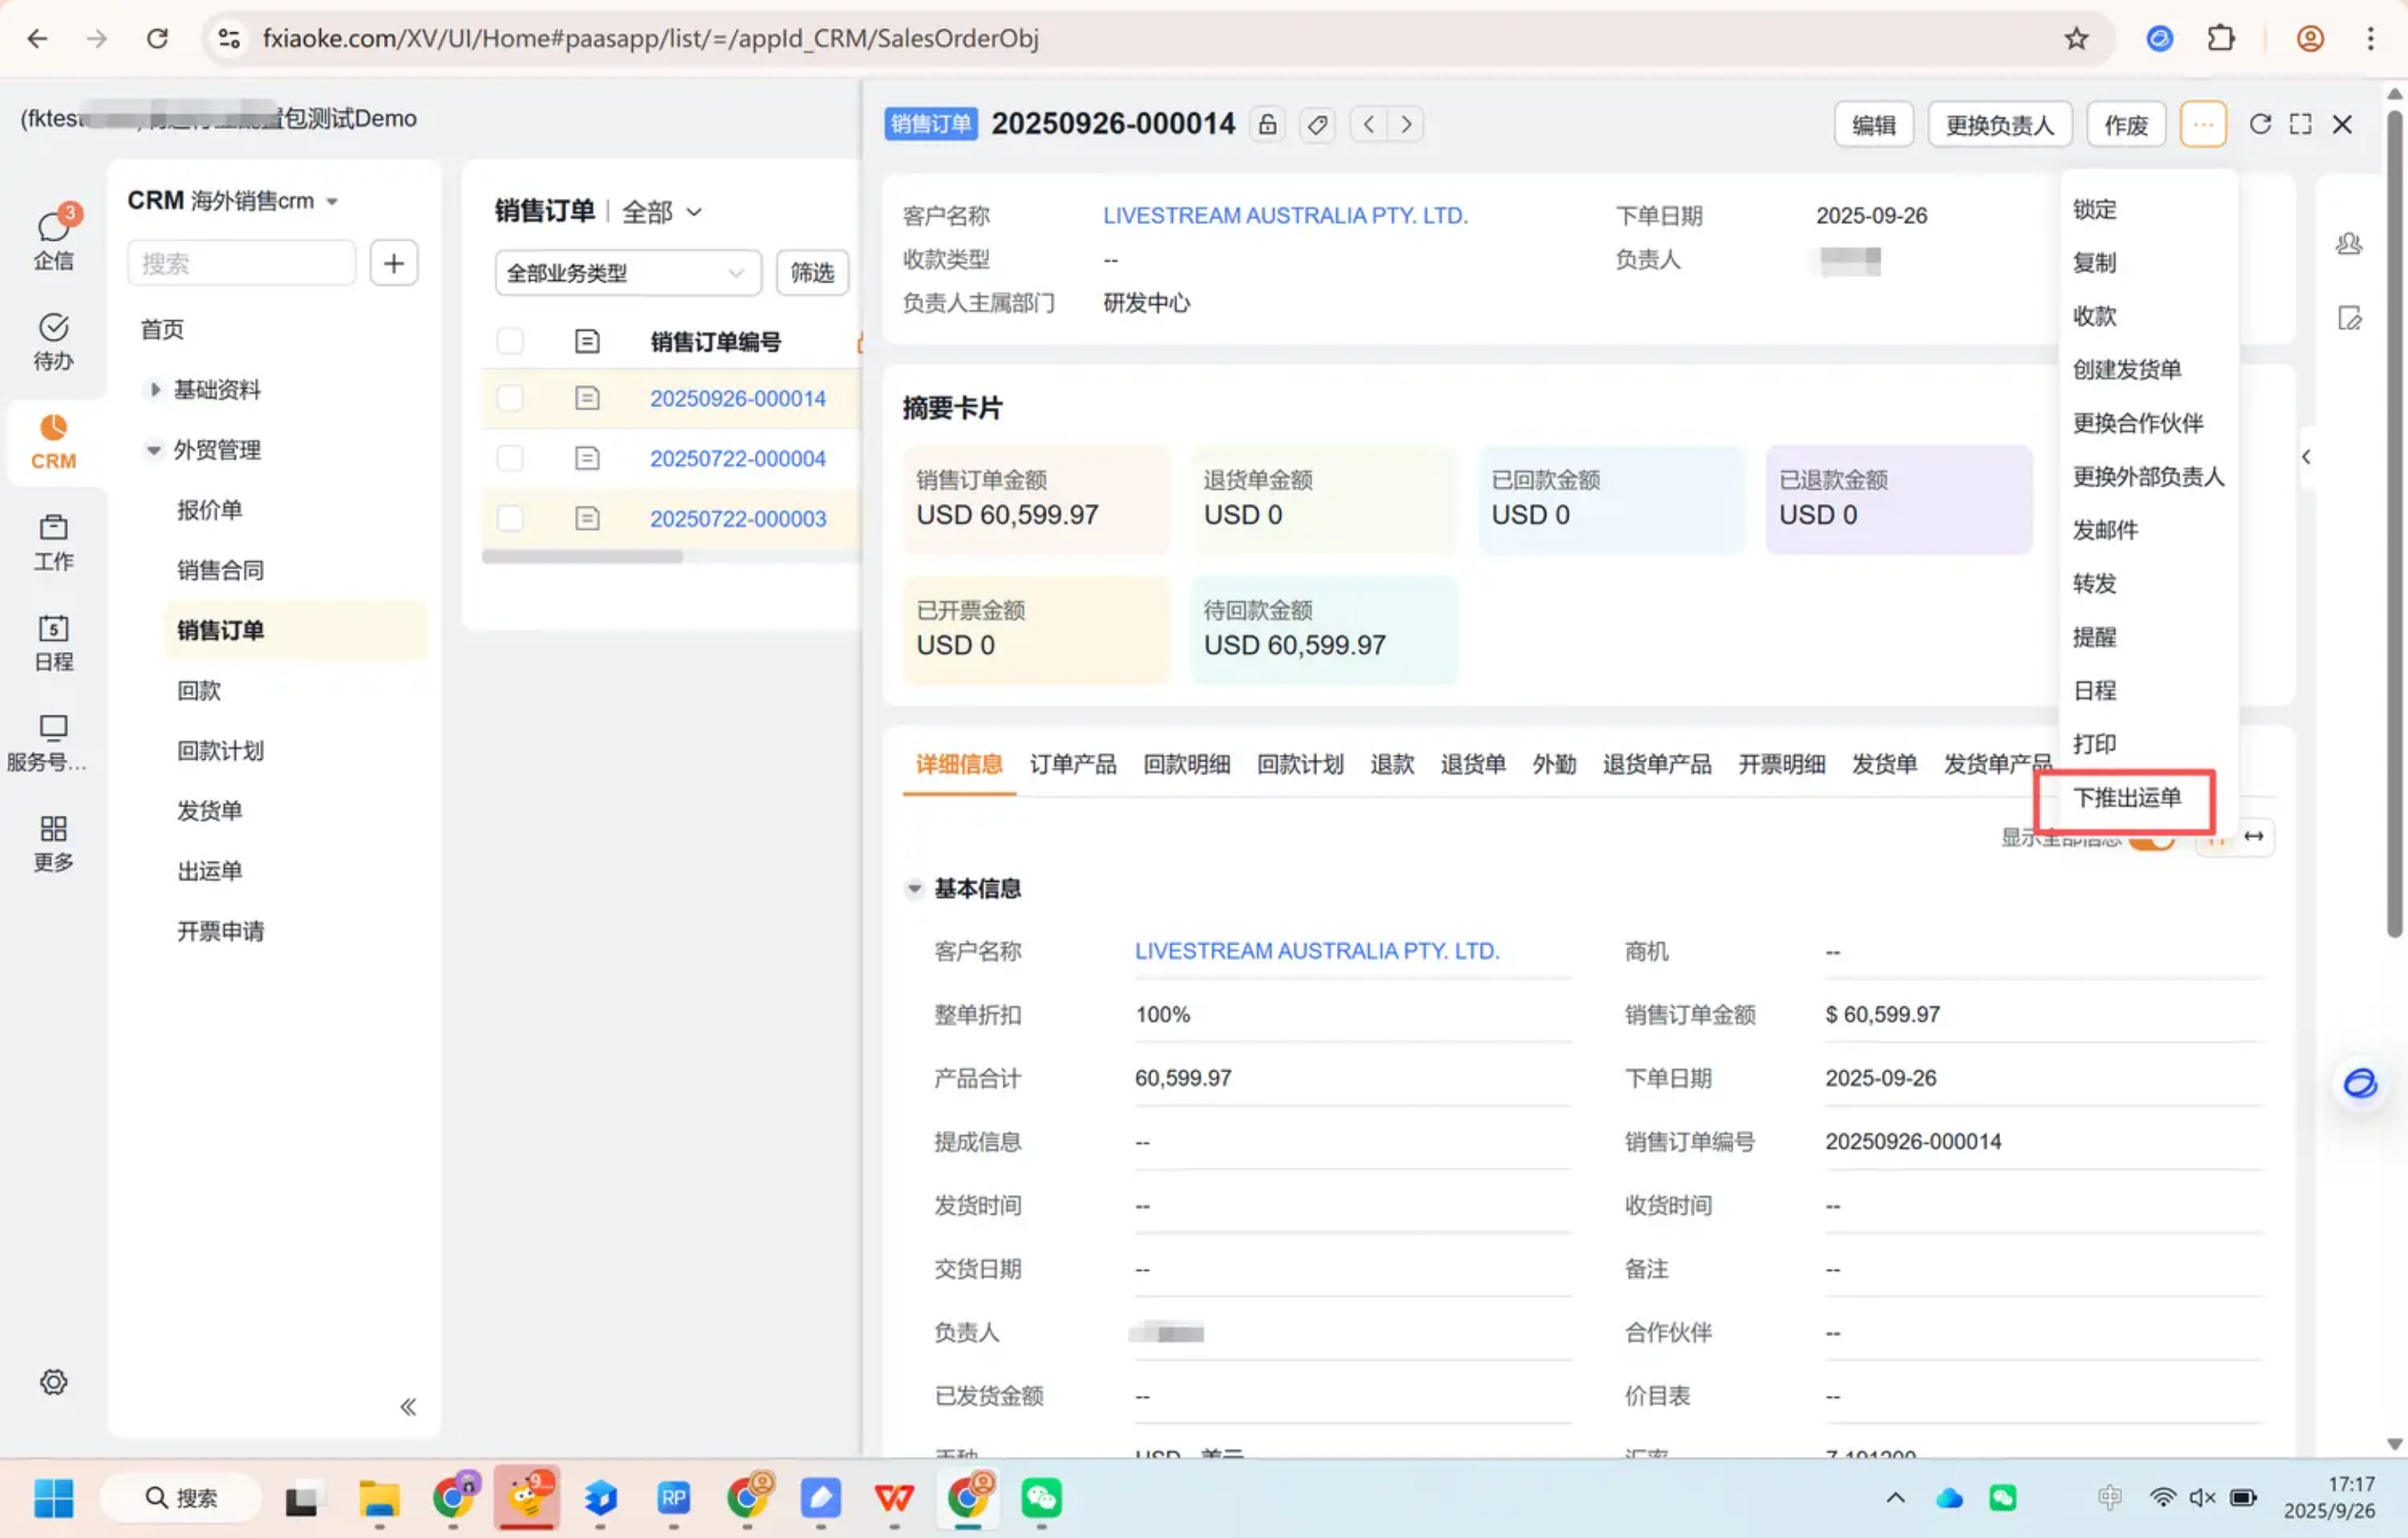Viewport: 2408px width, 1538px height.
Task: Open order link 20250722-000003
Action: pos(737,518)
